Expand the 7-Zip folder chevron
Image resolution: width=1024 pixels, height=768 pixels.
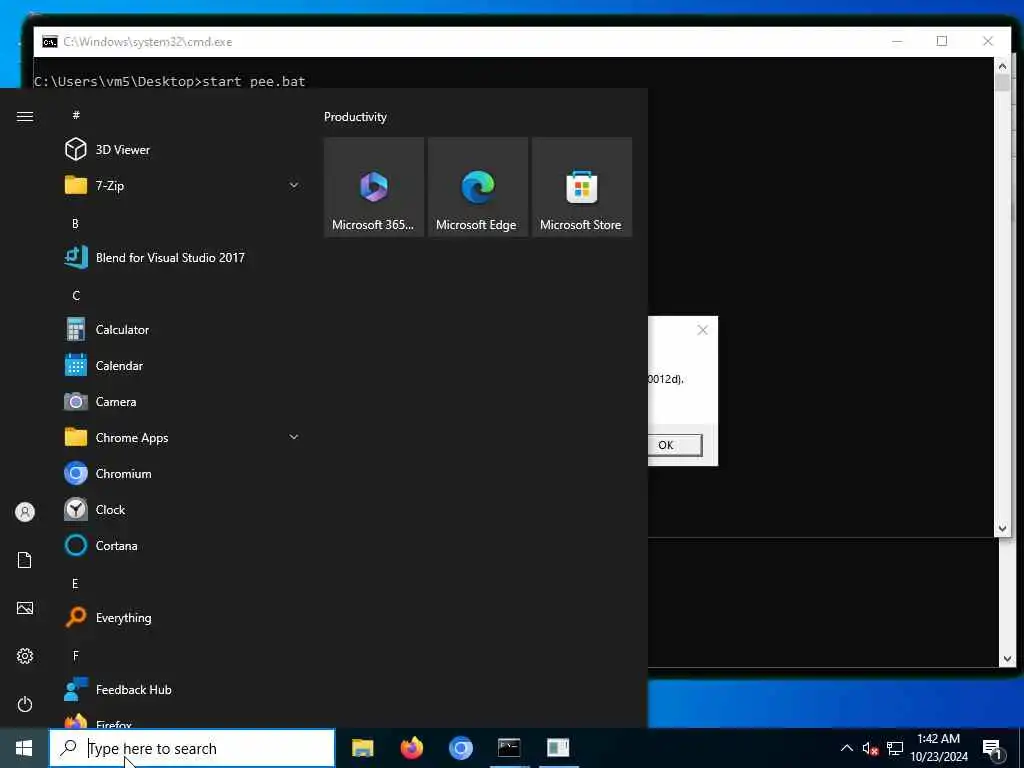pos(294,185)
